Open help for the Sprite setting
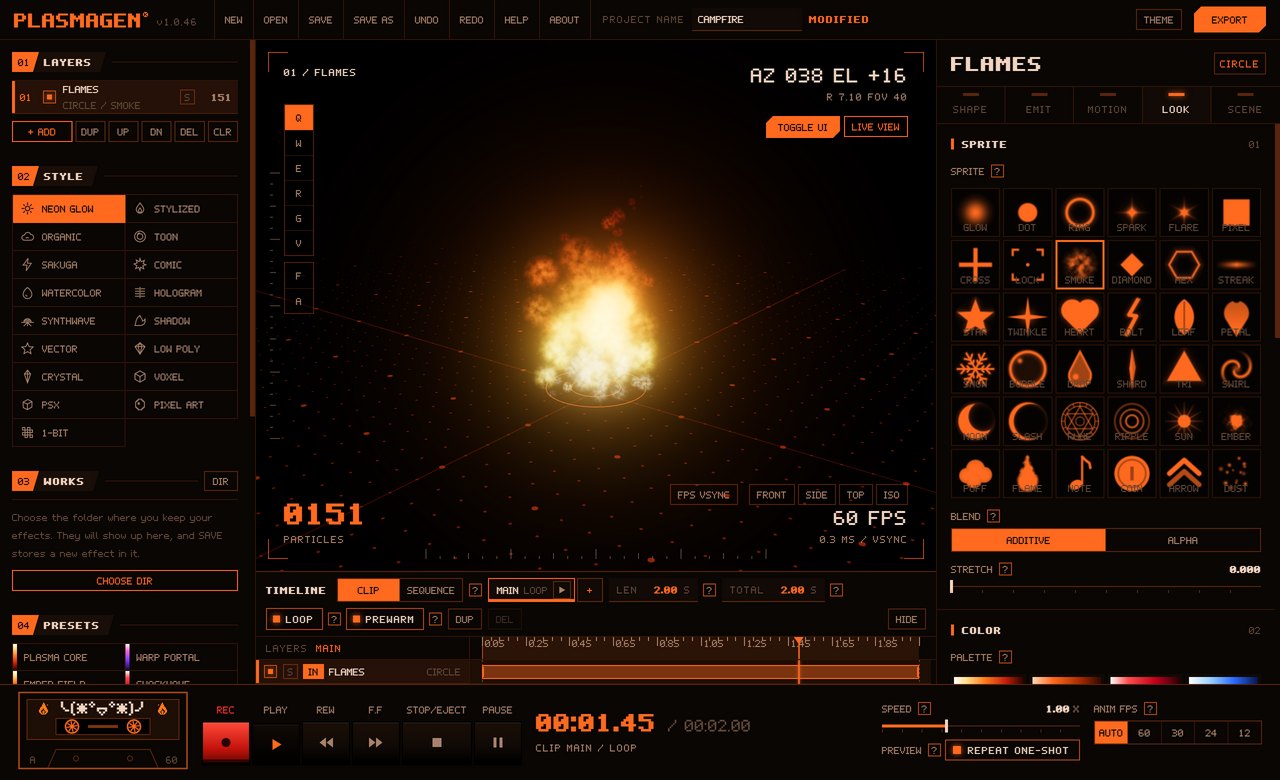Image resolution: width=1280 pixels, height=780 pixels. click(997, 172)
